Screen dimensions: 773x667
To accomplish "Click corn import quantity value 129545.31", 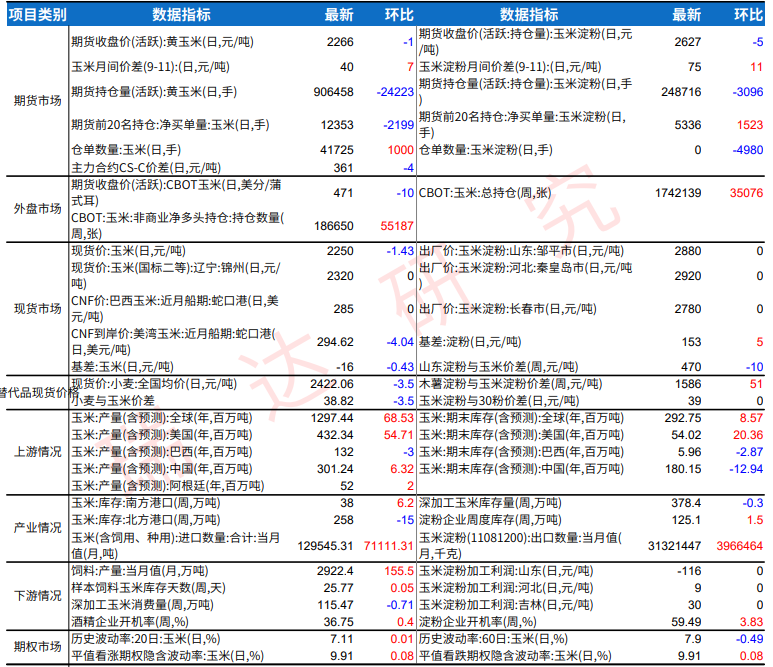I will point(325,546).
